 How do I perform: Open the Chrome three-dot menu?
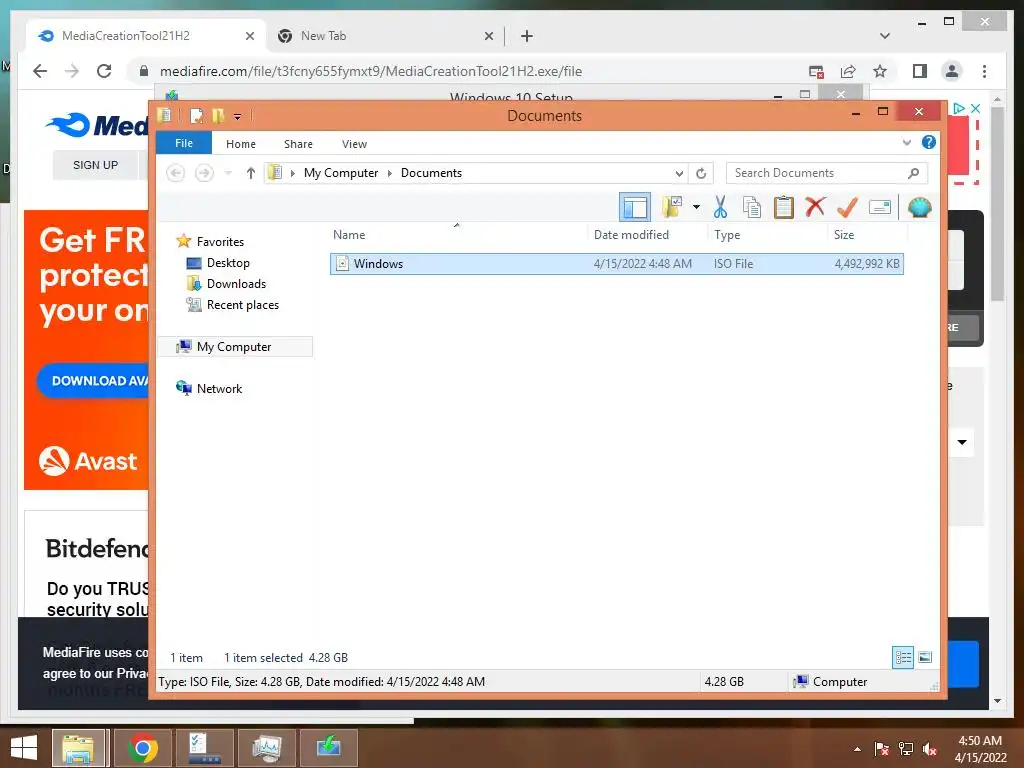tap(984, 71)
